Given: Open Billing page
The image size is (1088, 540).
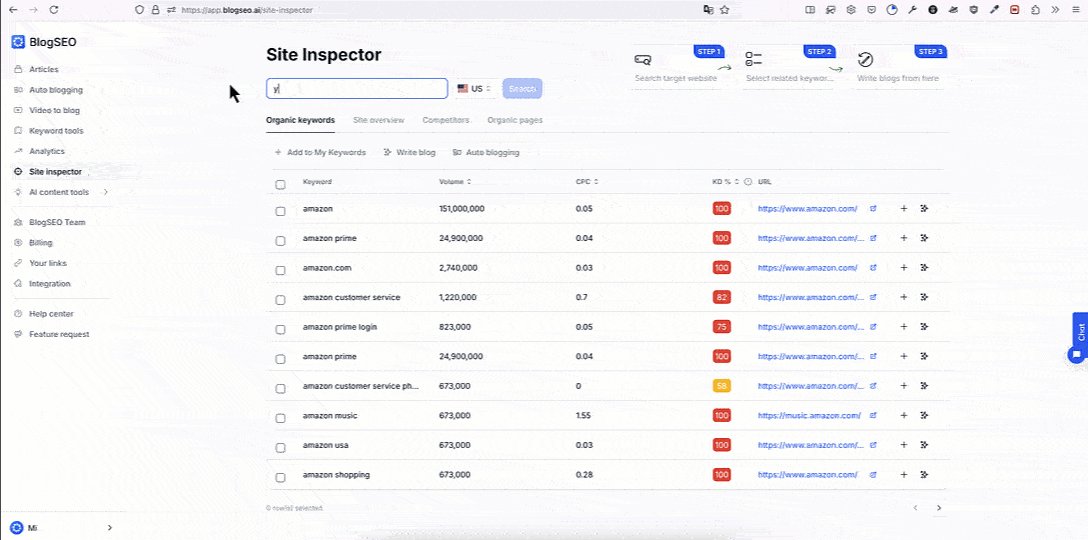Looking at the screenshot, I should (x=40, y=243).
